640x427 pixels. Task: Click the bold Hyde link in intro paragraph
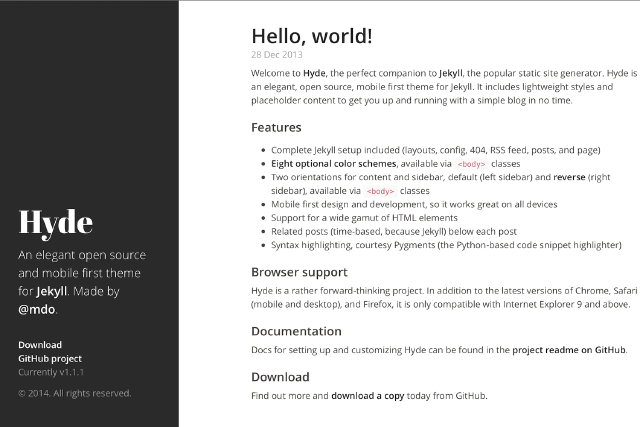tap(315, 74)
